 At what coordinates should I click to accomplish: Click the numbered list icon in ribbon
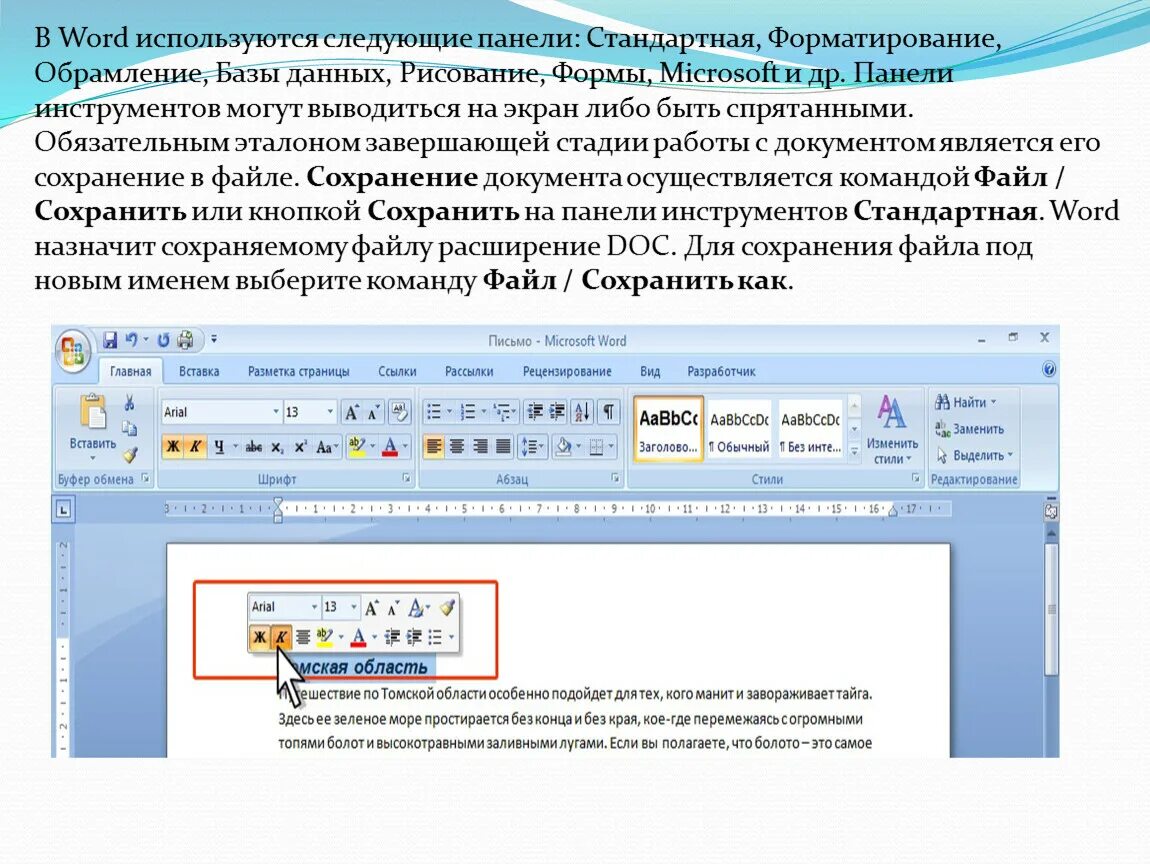coord(468,412)
